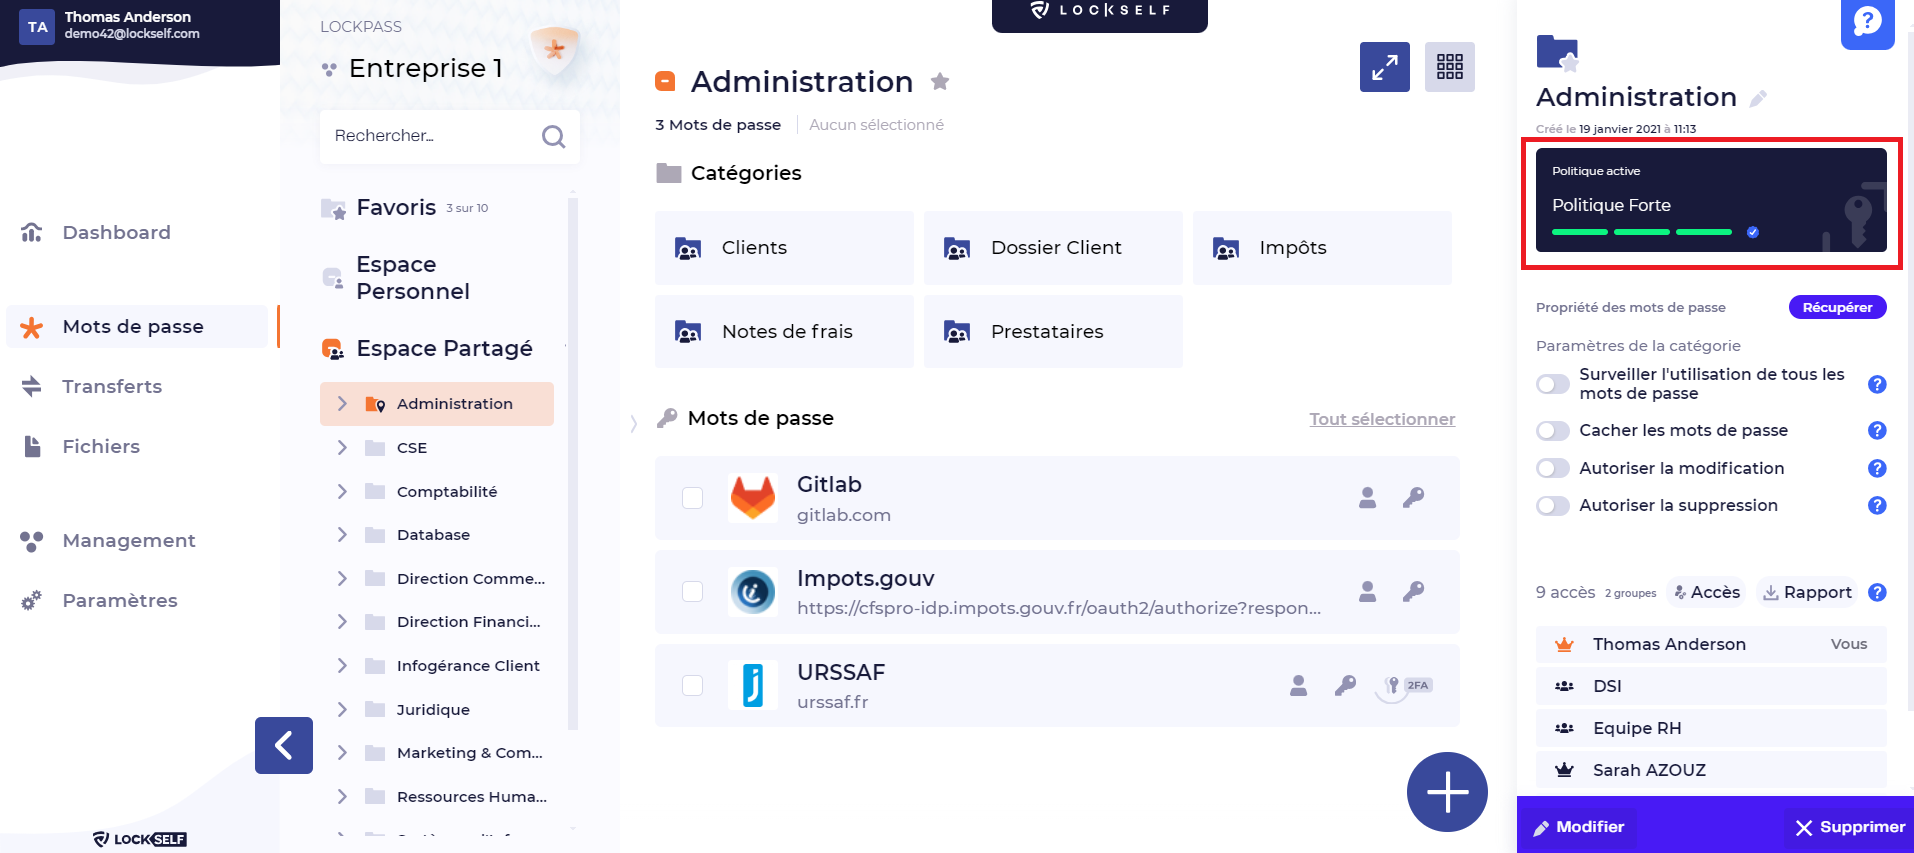
Task: Click the Tout sélectionner link
Action: click(1382, 419)
